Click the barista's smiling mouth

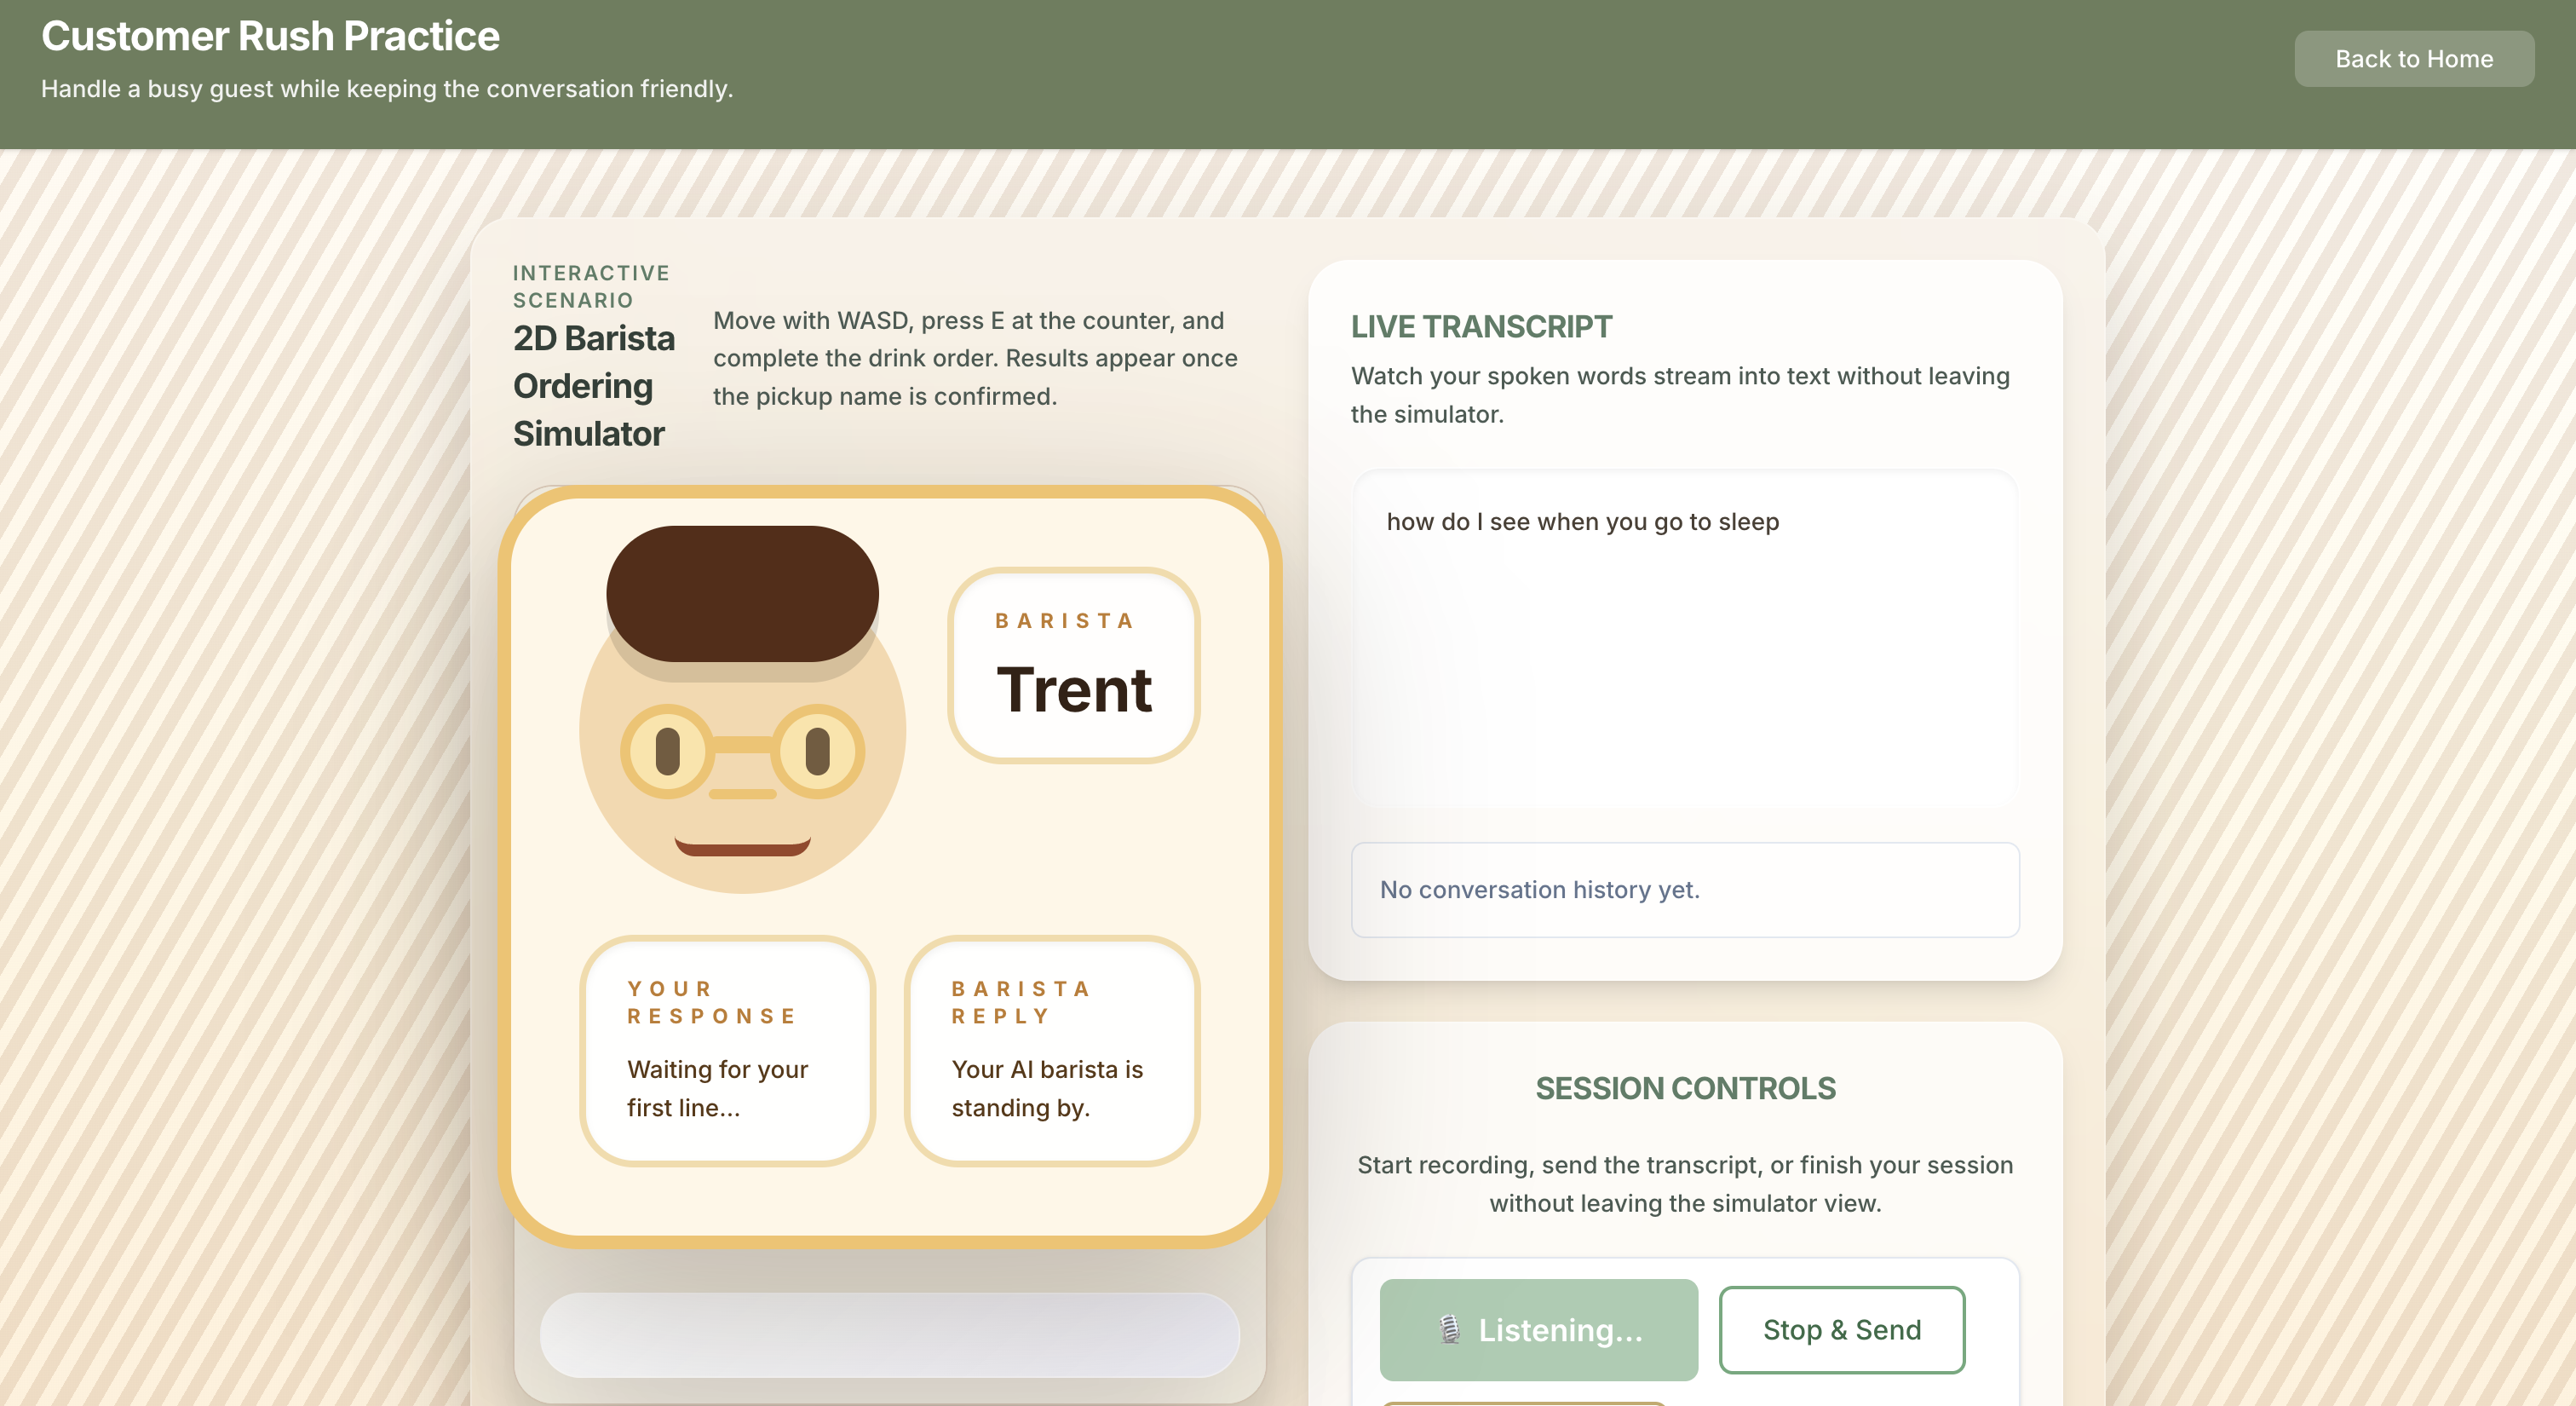coord(742,847)
